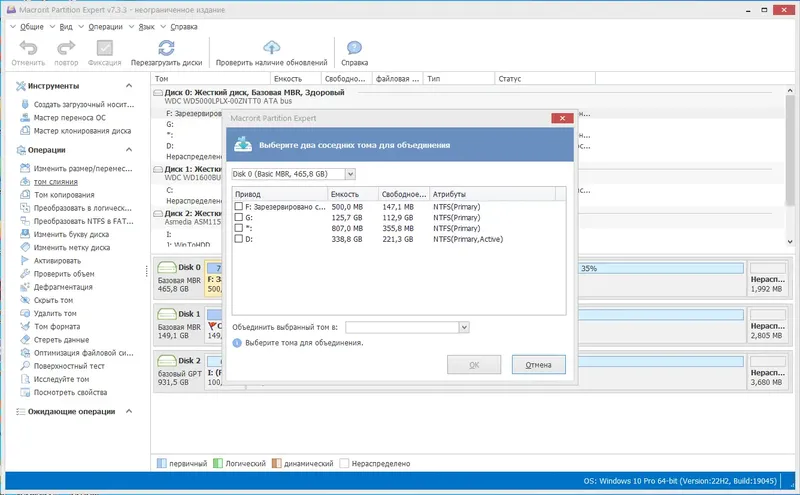
Task: Reload disks via Перезагрузить диски icon
Action: pos(166,48)
